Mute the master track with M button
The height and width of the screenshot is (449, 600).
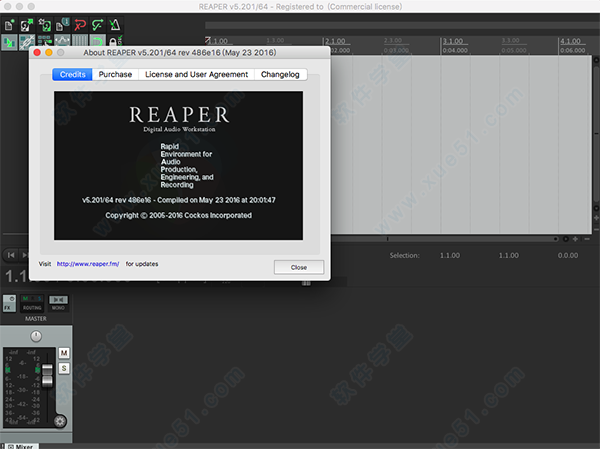pos(64,353)
